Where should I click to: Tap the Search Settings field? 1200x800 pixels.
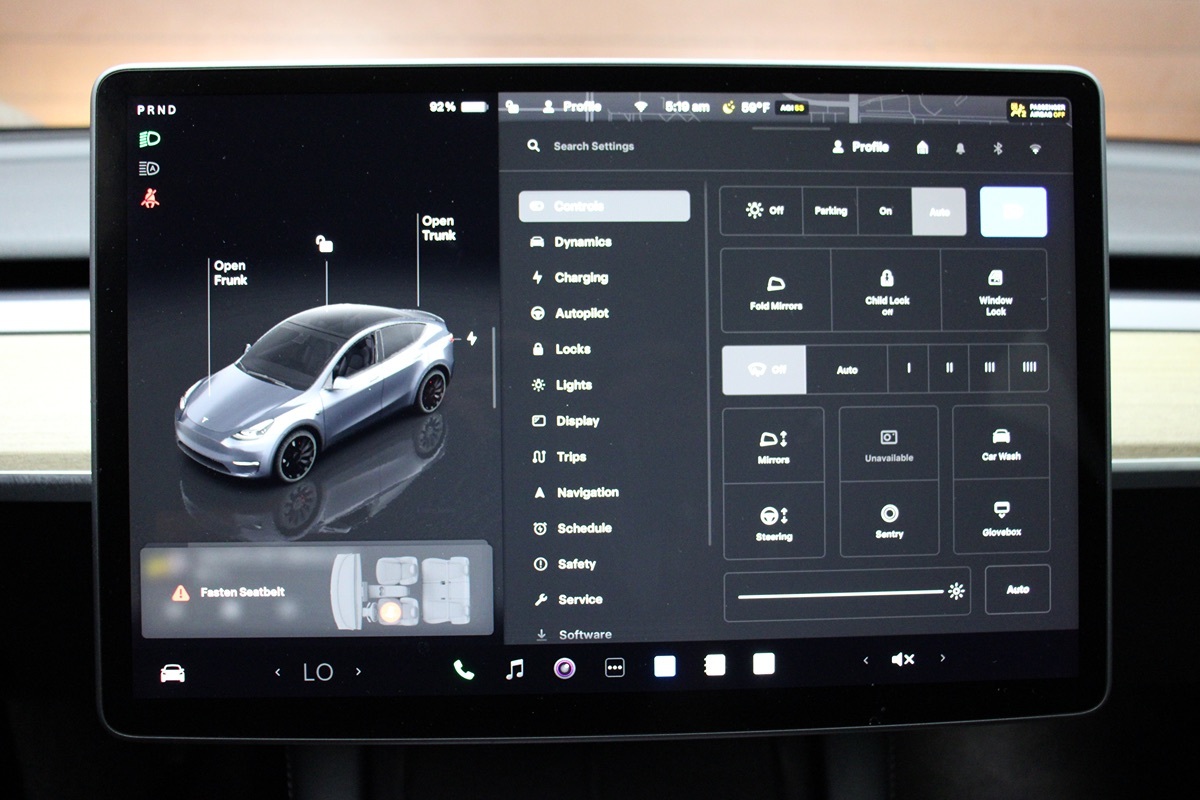(593, 146)
